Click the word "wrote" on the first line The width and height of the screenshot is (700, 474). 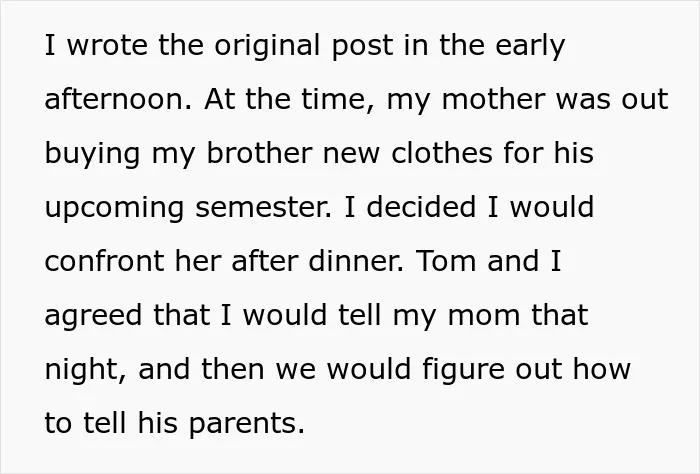pos(107,45)
